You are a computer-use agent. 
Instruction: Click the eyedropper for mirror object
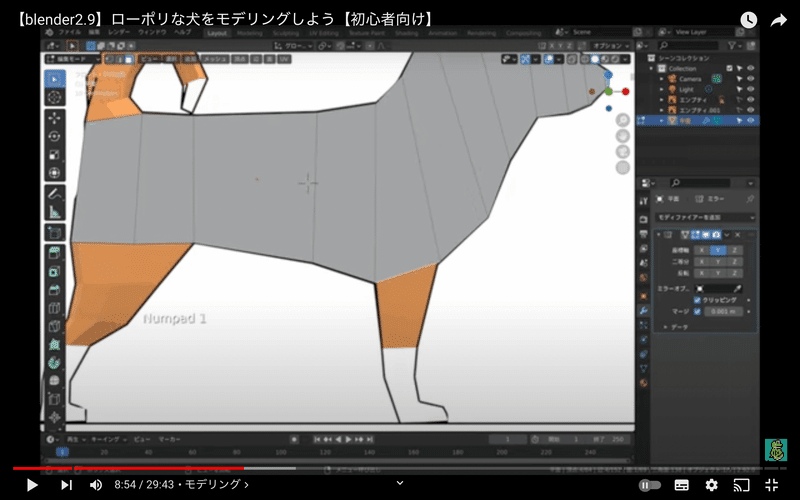tap(737, 289)
